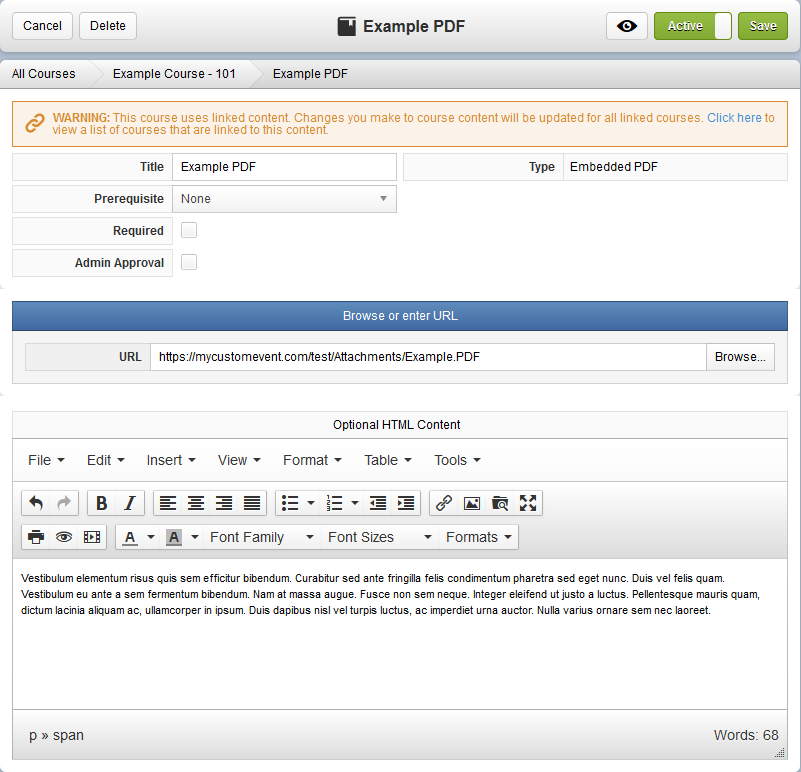Insert a video or media
The width and height of the screenshot is (801, 772).
pyautogui.click(x=92, y=537)
